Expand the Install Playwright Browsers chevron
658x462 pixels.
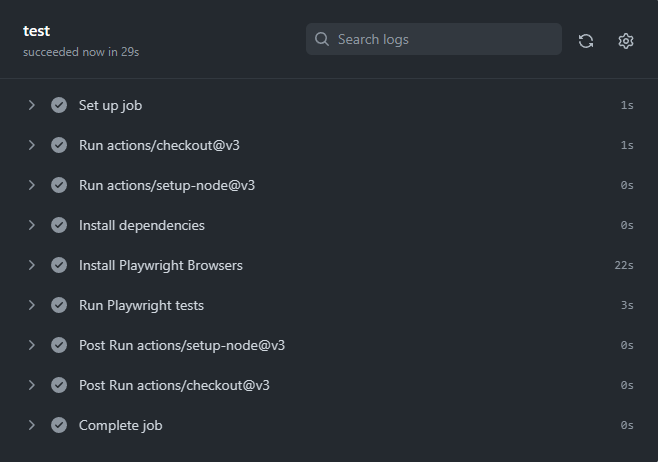click(31, 265)
